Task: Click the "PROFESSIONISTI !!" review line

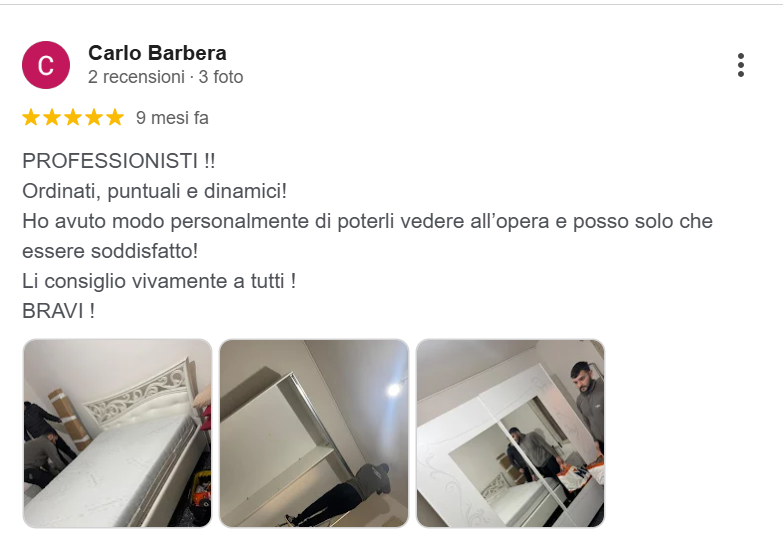Action: coord(119,161)
